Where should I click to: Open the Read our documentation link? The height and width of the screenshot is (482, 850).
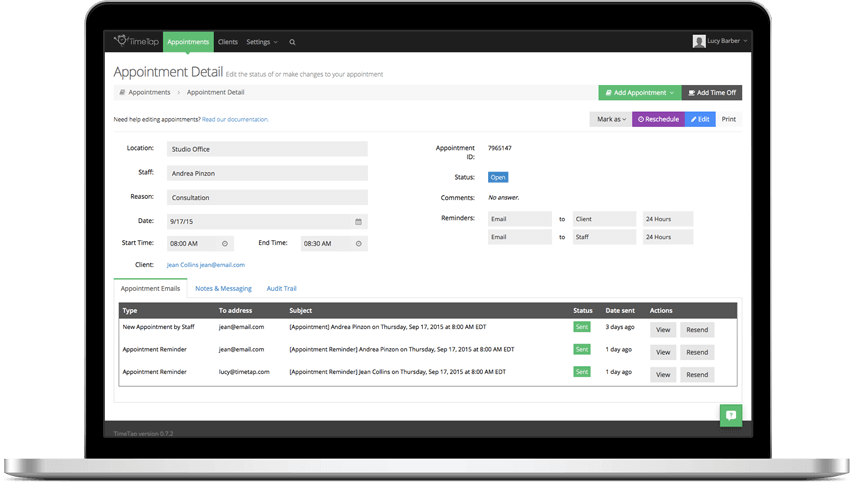pos(235,119)
